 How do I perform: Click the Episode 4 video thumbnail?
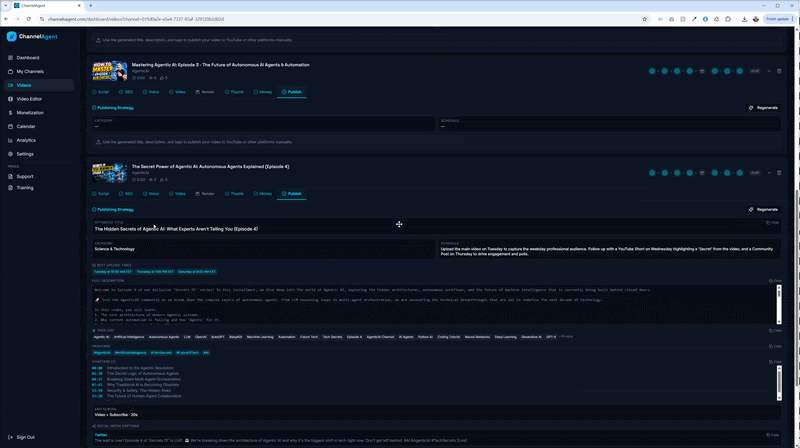(109, 172)
